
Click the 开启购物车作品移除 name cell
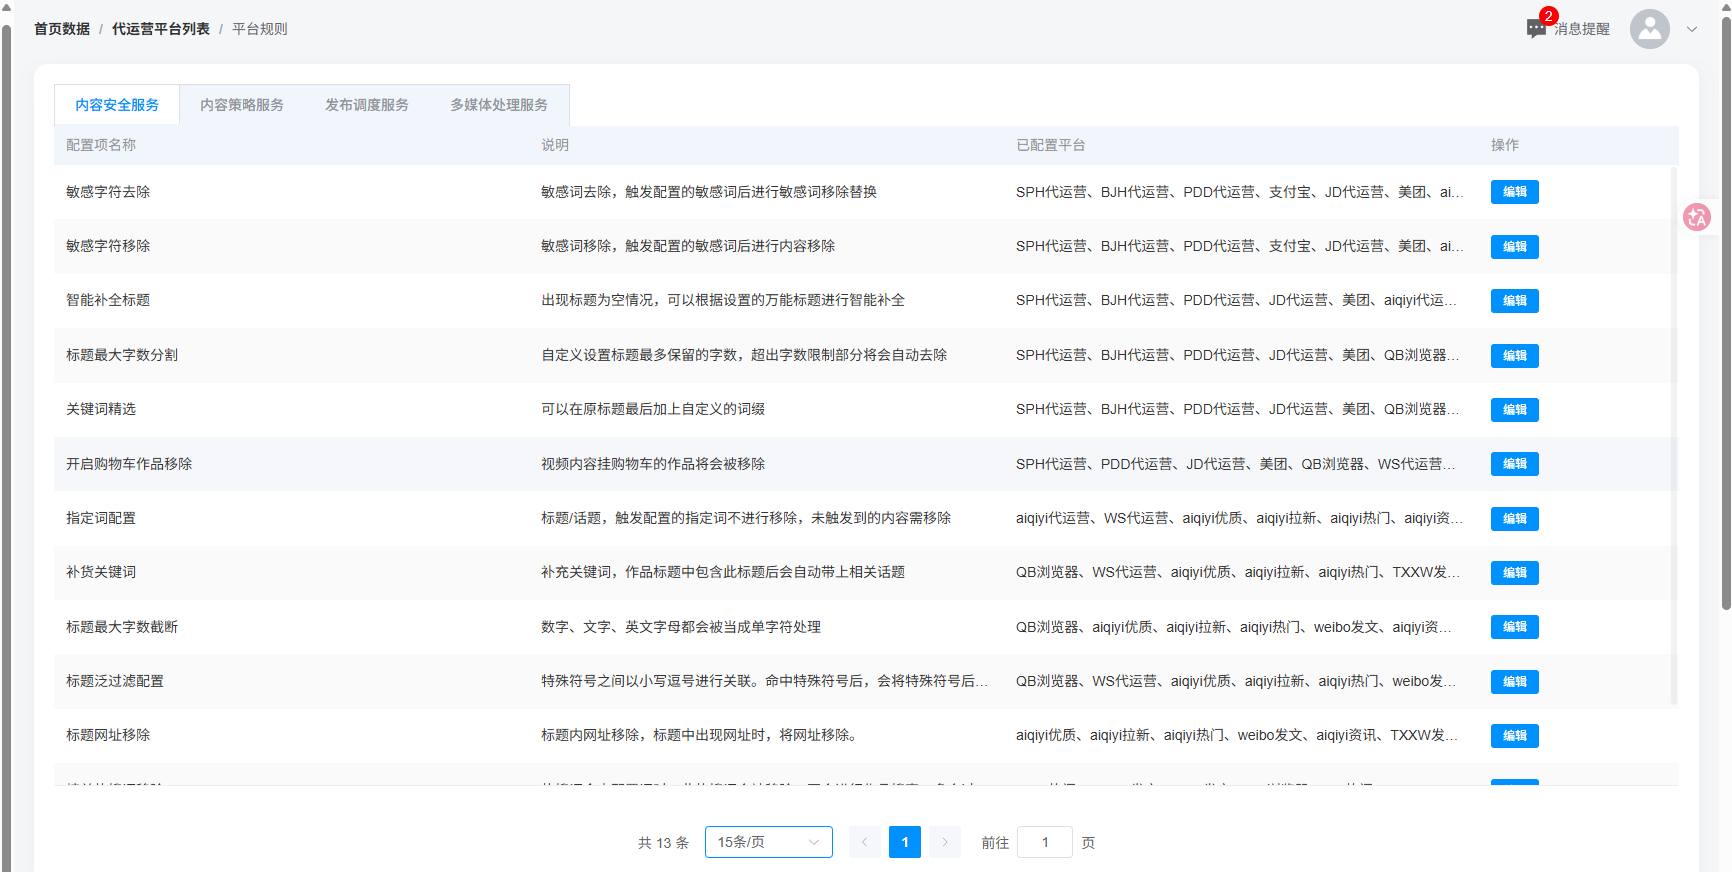point(129,464)
